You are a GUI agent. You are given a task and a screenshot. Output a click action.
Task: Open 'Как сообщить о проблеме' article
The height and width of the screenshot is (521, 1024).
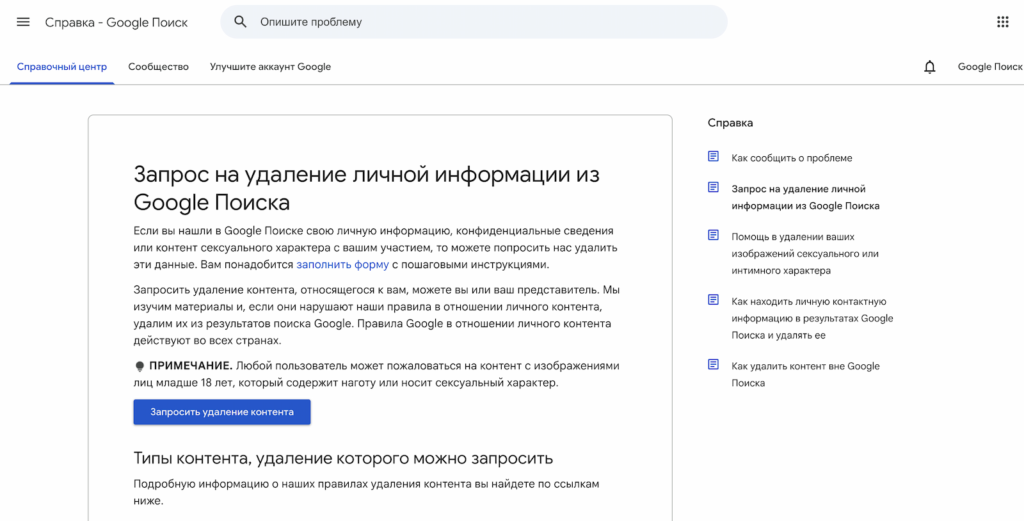coord(792,158)
